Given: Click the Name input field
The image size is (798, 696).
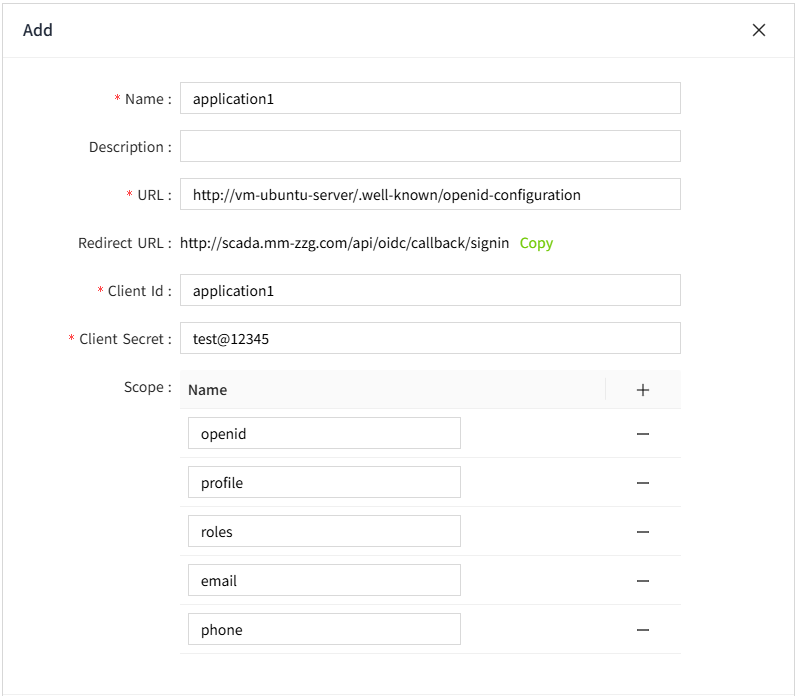Looking at the screenshot, I should [x=430, y=99].
